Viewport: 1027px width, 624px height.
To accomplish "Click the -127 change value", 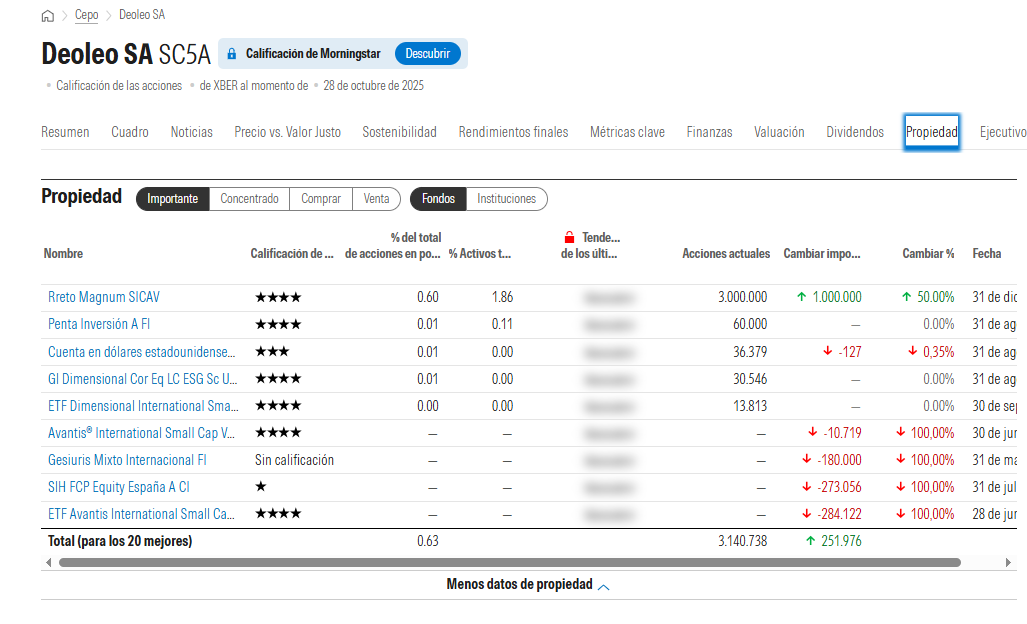I will pos(850,352).
